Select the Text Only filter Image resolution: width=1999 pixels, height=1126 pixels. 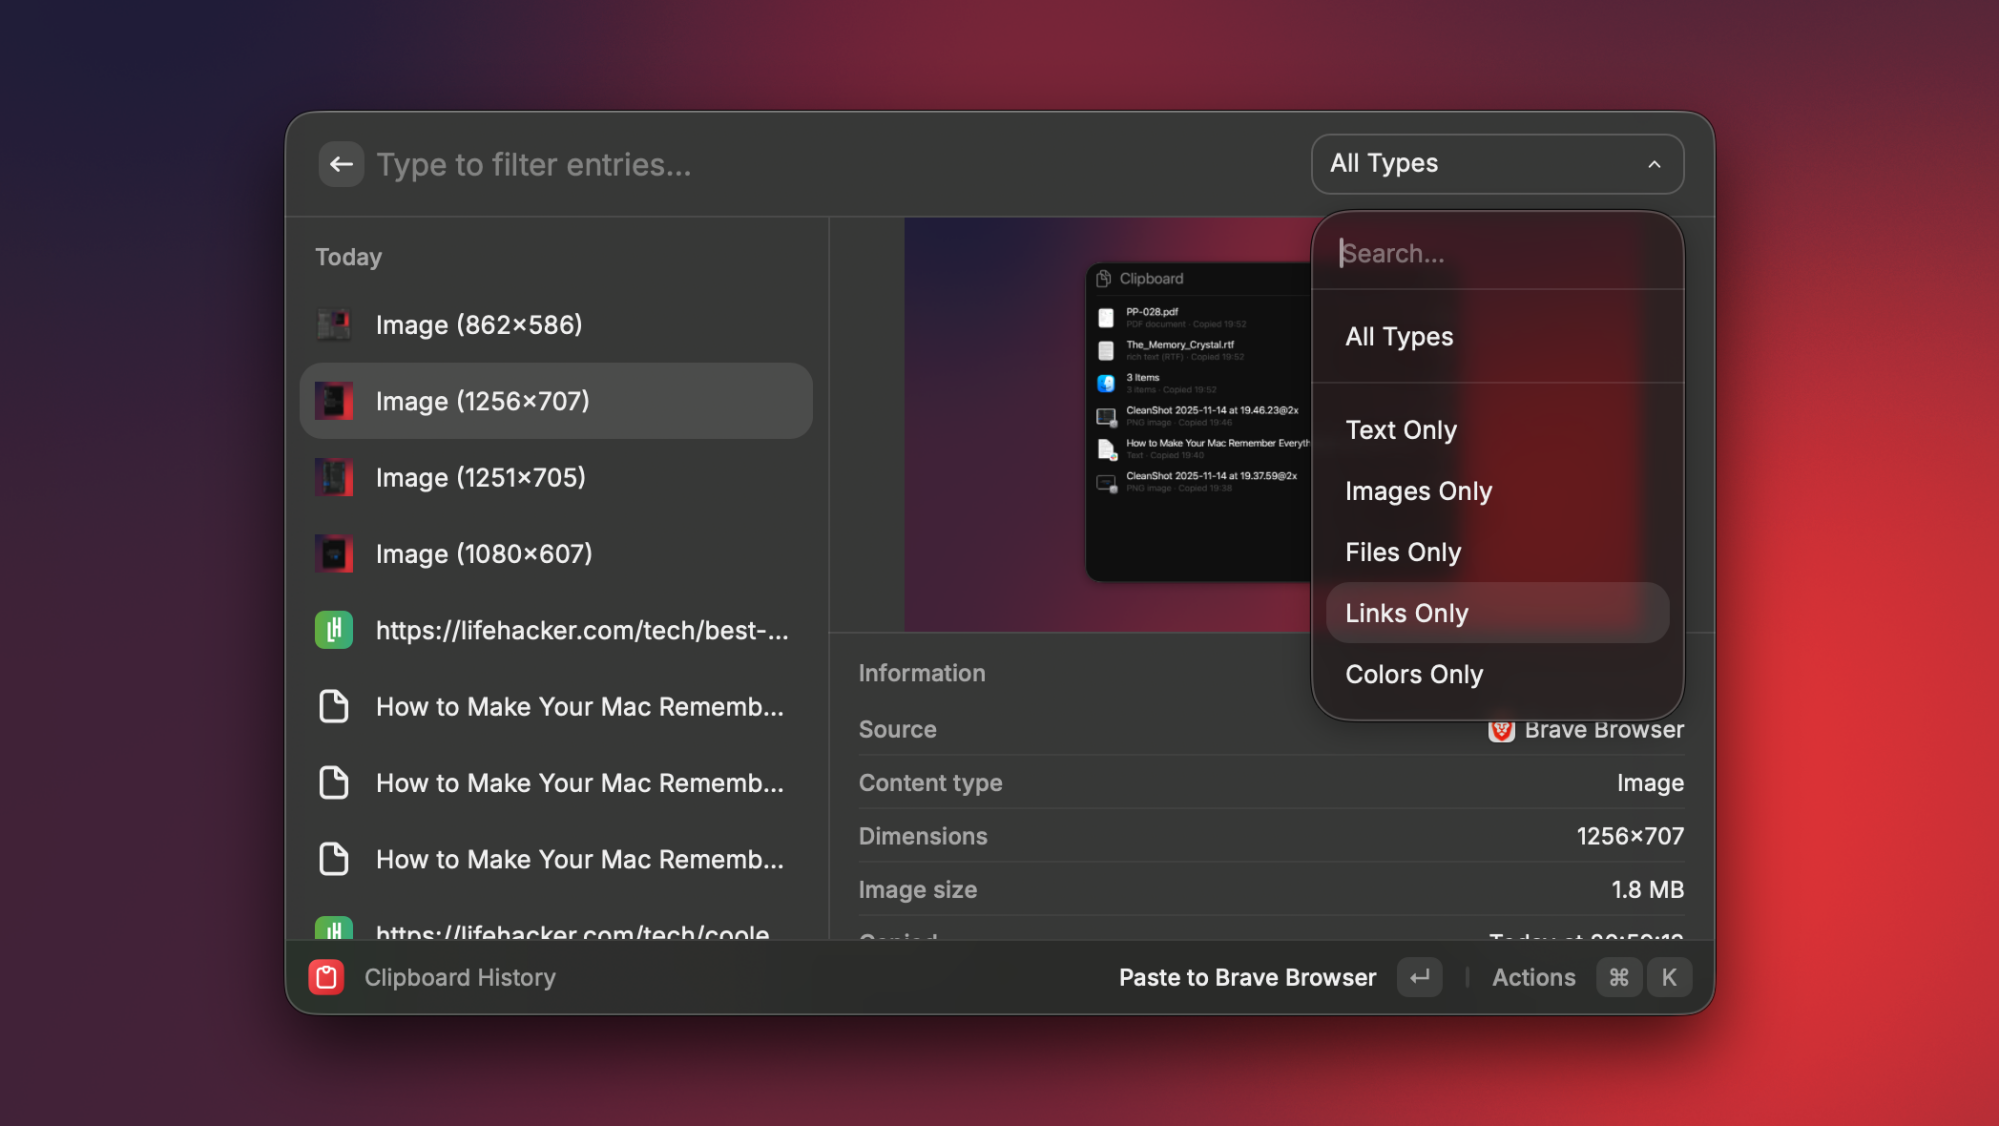pyautogui.click(x=1400, y=429)
